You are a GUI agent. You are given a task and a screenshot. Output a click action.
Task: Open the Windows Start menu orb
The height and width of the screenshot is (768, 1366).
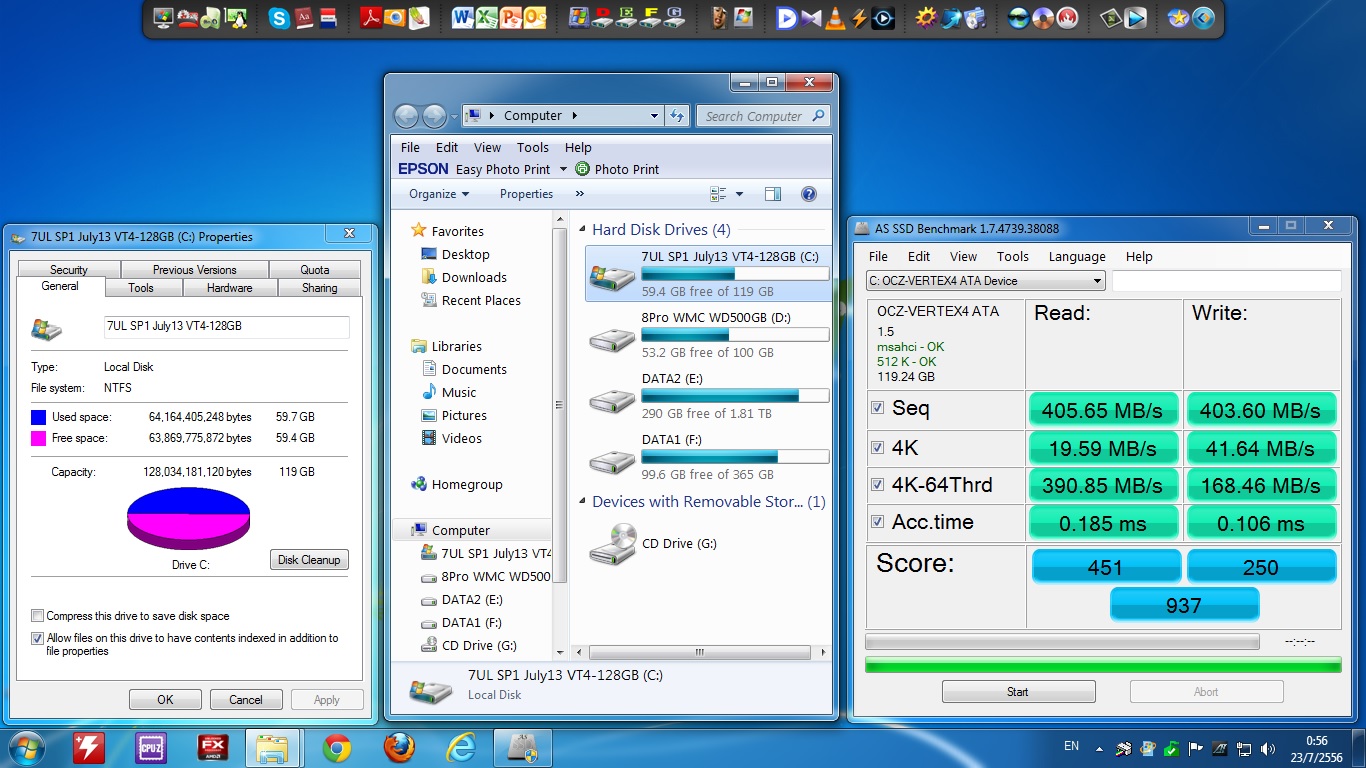[27, 748]
